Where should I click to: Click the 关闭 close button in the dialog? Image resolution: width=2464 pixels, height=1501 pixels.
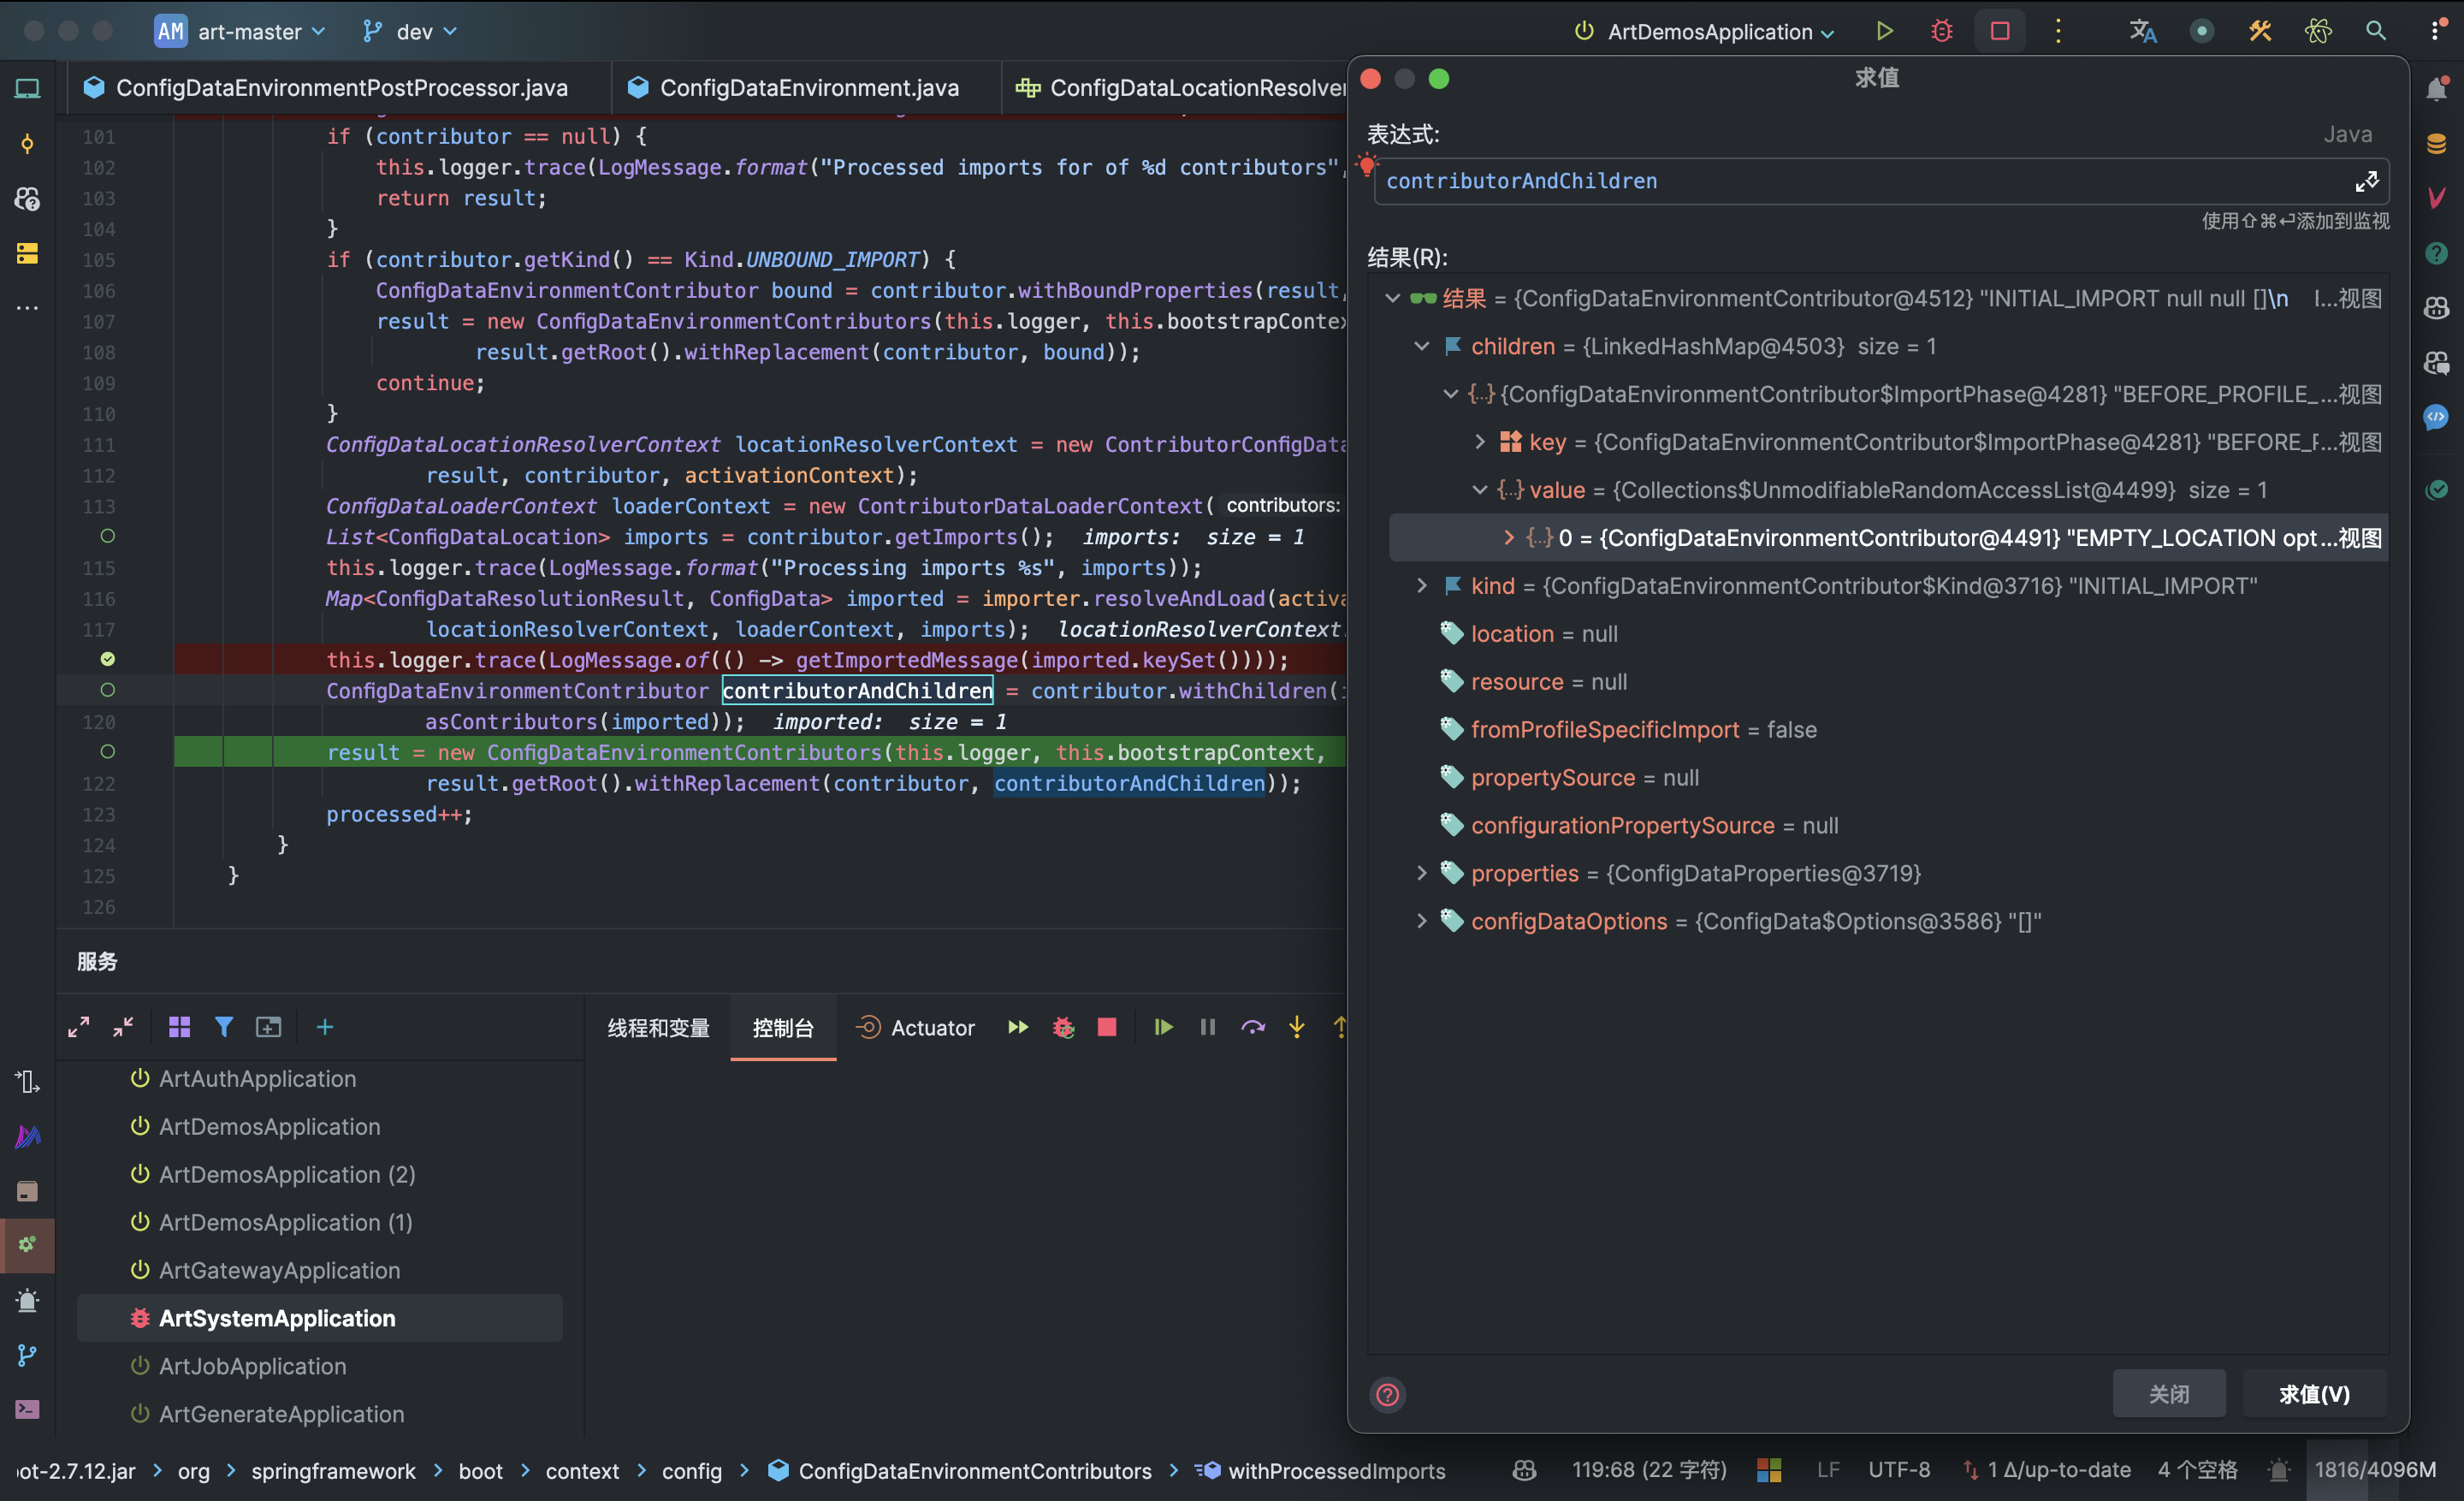(2168, 1394)
